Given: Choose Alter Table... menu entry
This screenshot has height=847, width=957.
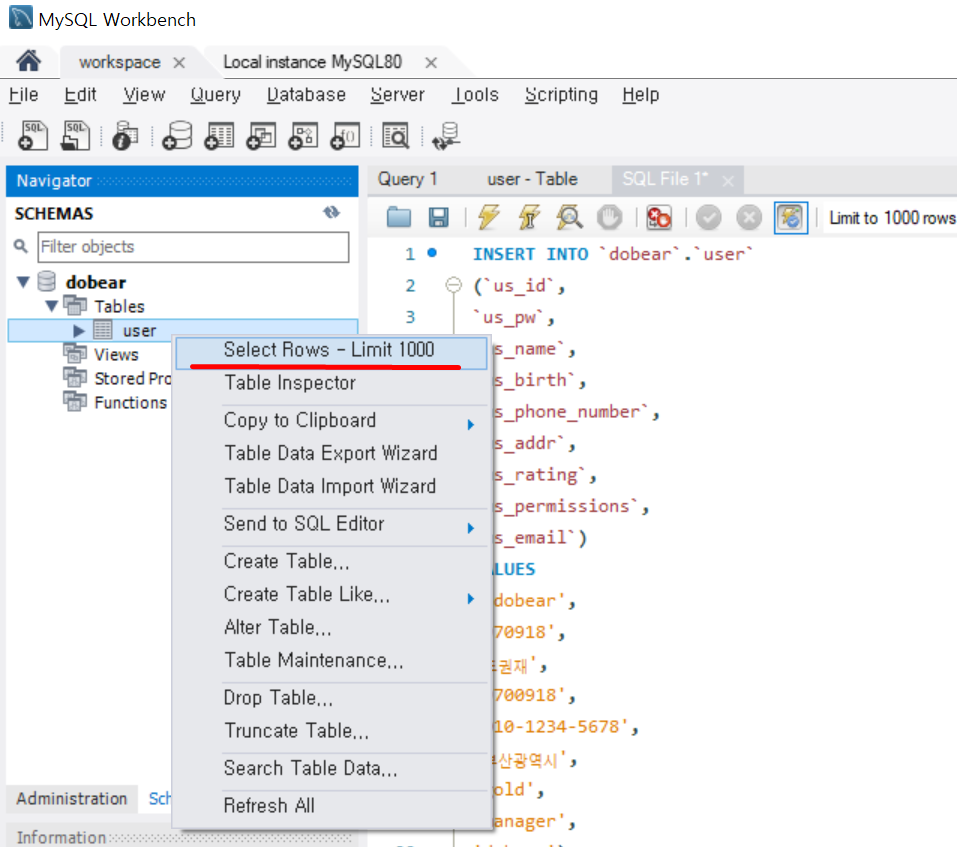Looking at the screenshot, I should [x=331, y=627].
